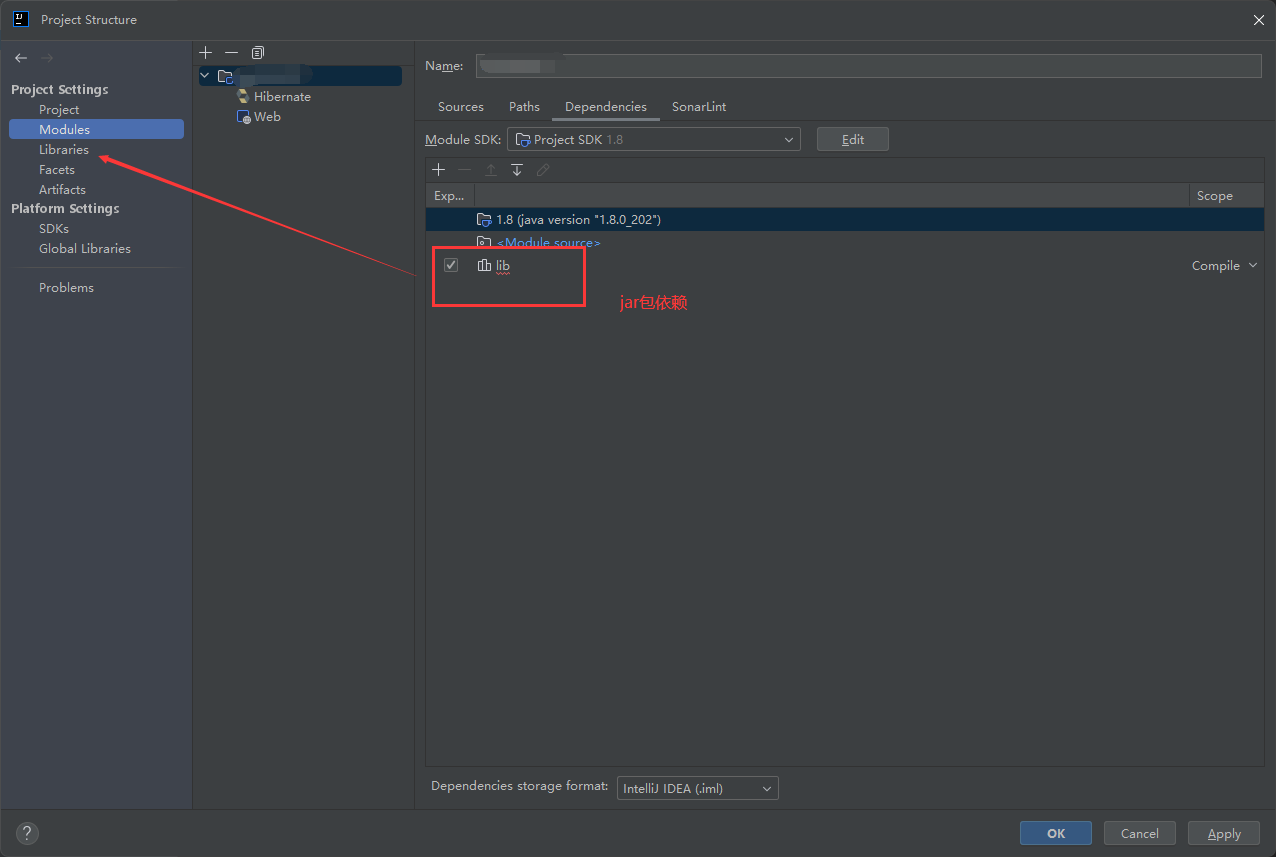Select the Module source row
Image resolution: width=1276 pixels, height=857 pixels.
845,243
